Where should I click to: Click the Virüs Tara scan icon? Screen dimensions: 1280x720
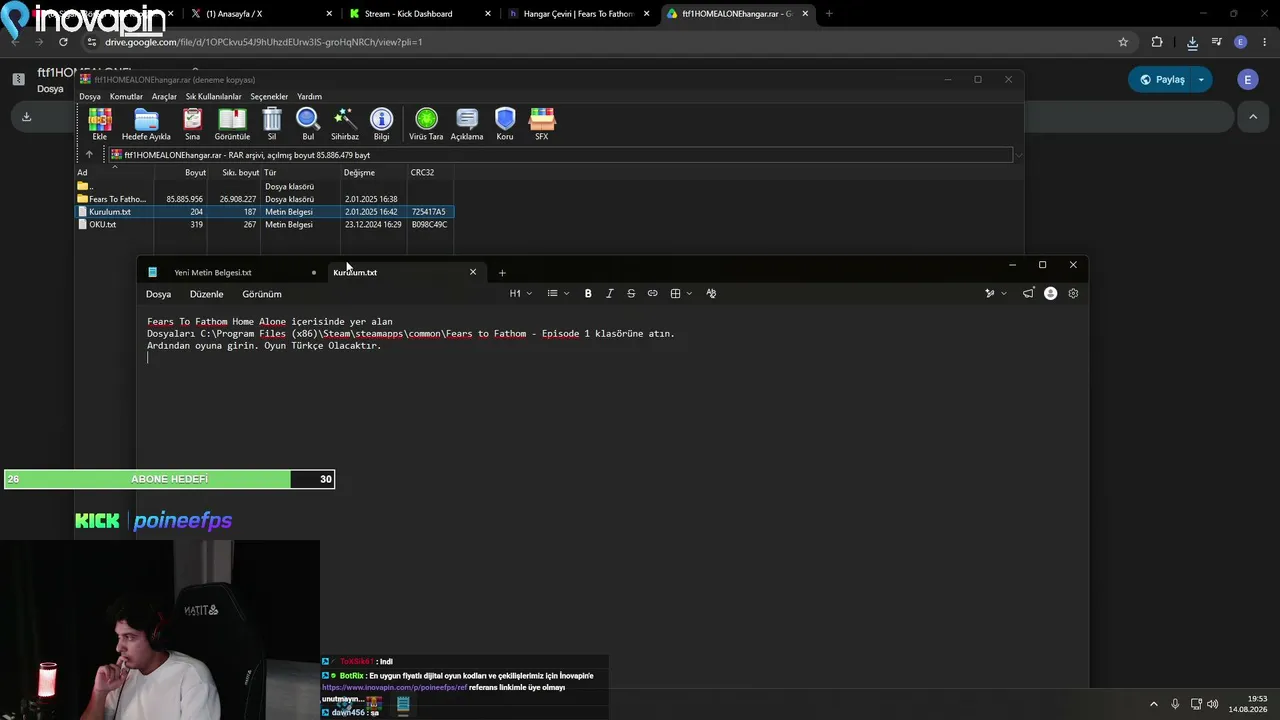point(426,124)
